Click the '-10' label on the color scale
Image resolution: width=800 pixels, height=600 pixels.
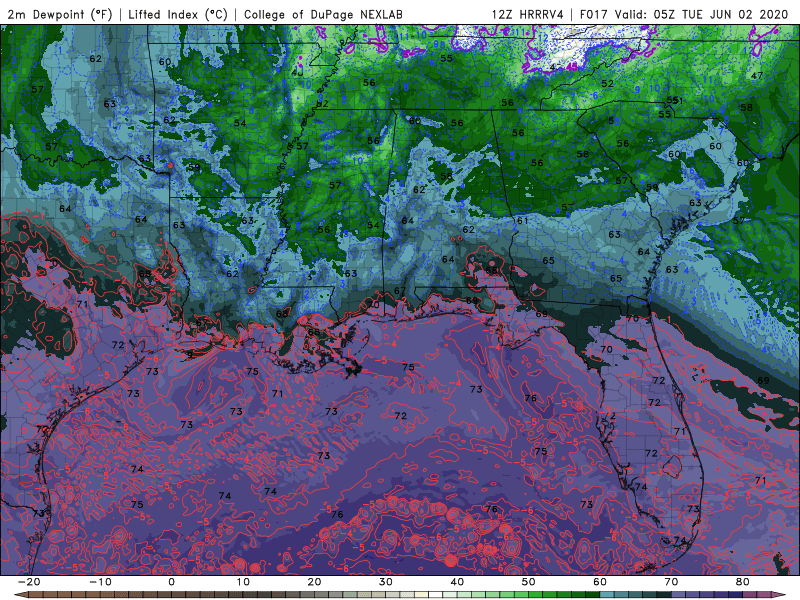[x=100, y=582]
